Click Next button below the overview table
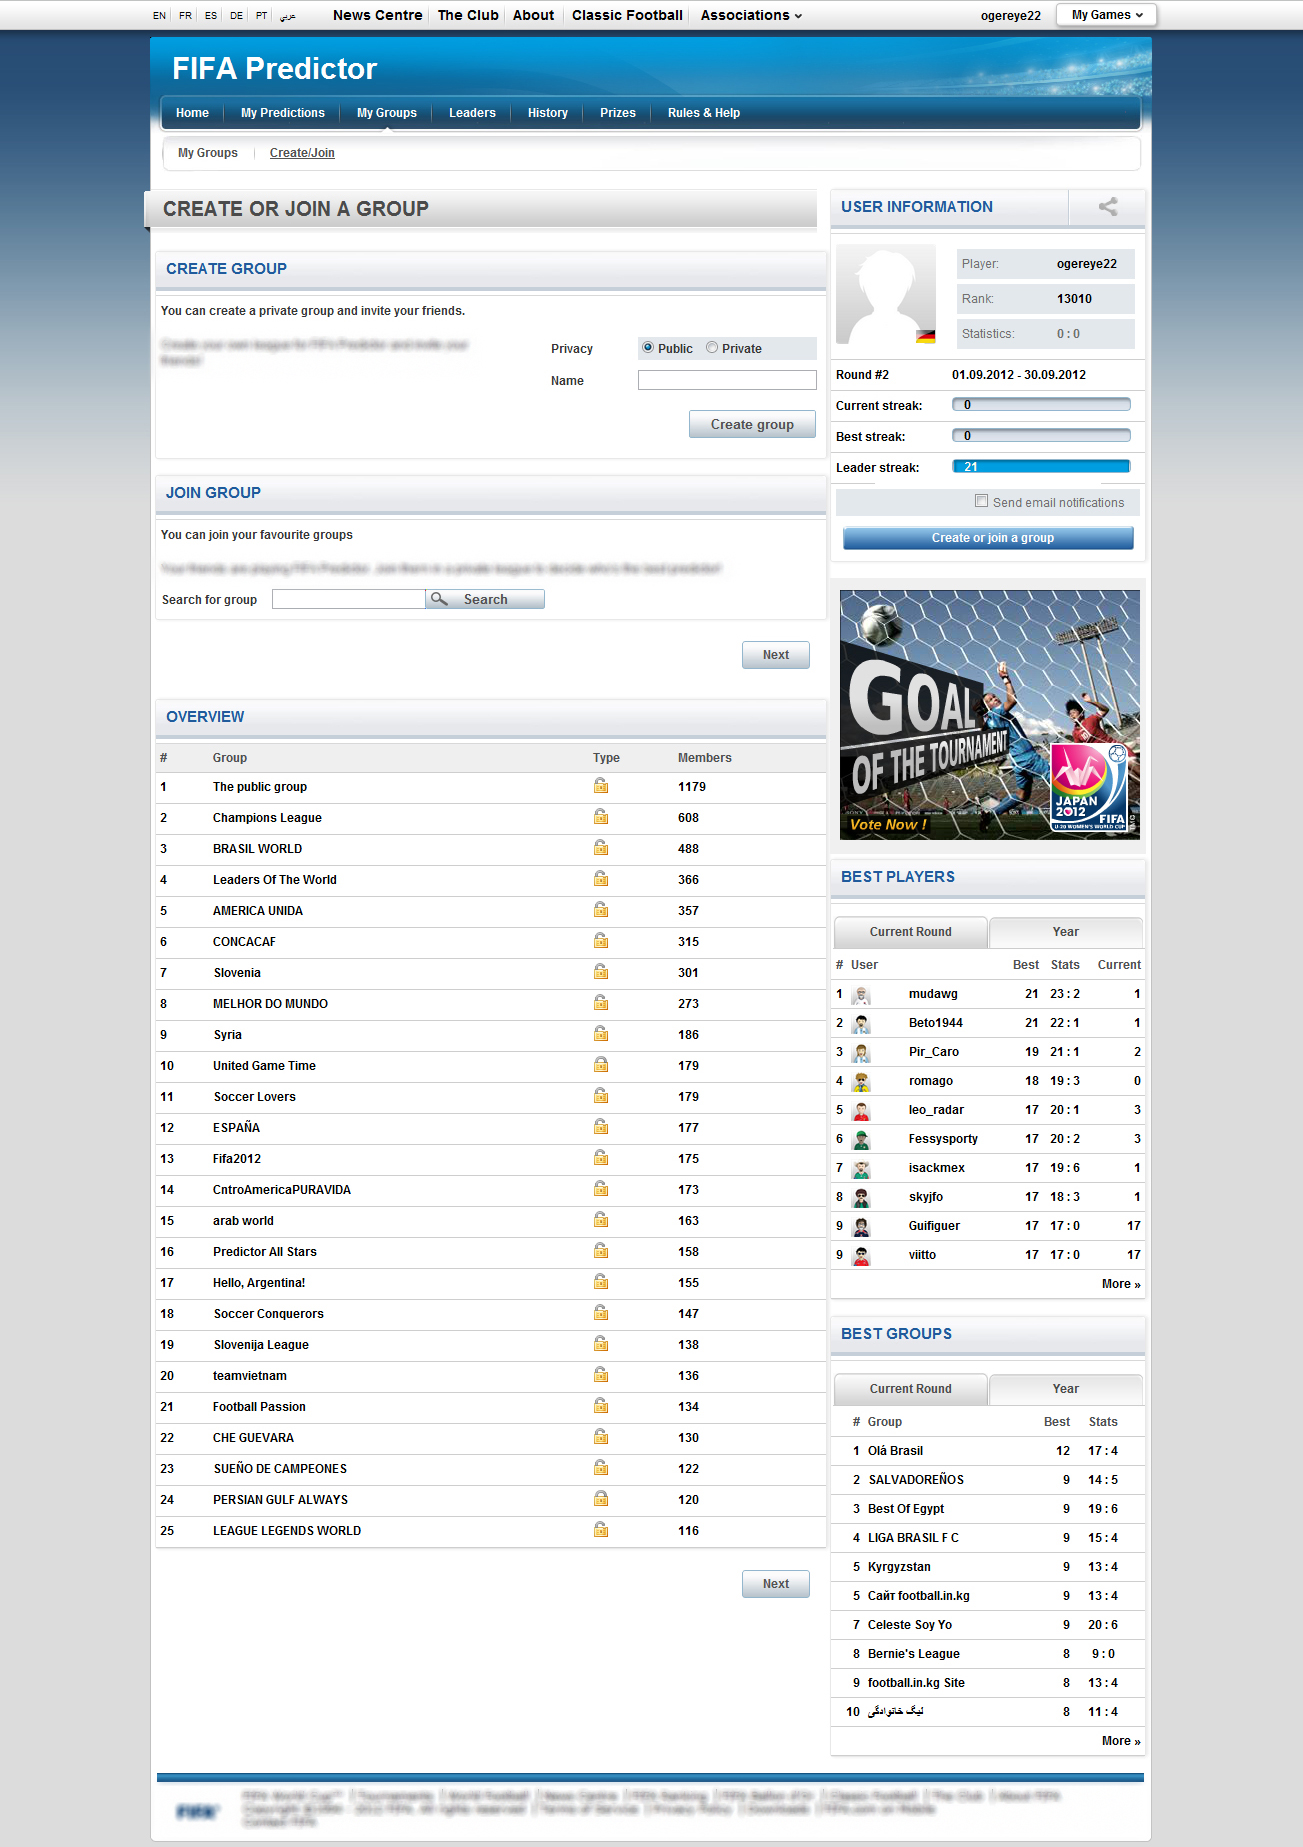The image size is (1303, 1847). pyautogui.click(x=776, y=1584)
